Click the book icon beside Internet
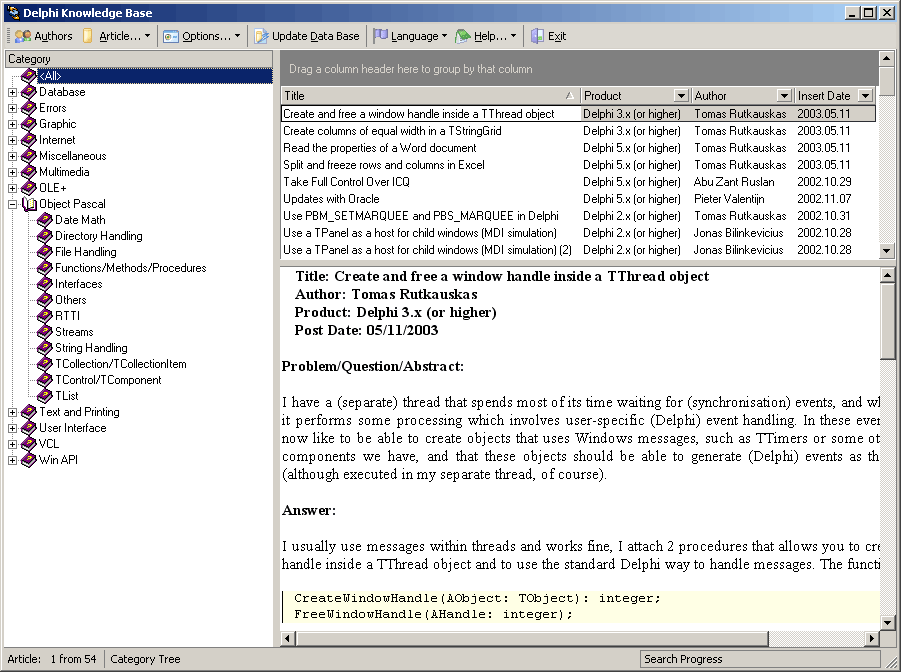Image resolution: width=901 pixels, height=672 pixels. [29, 140]
